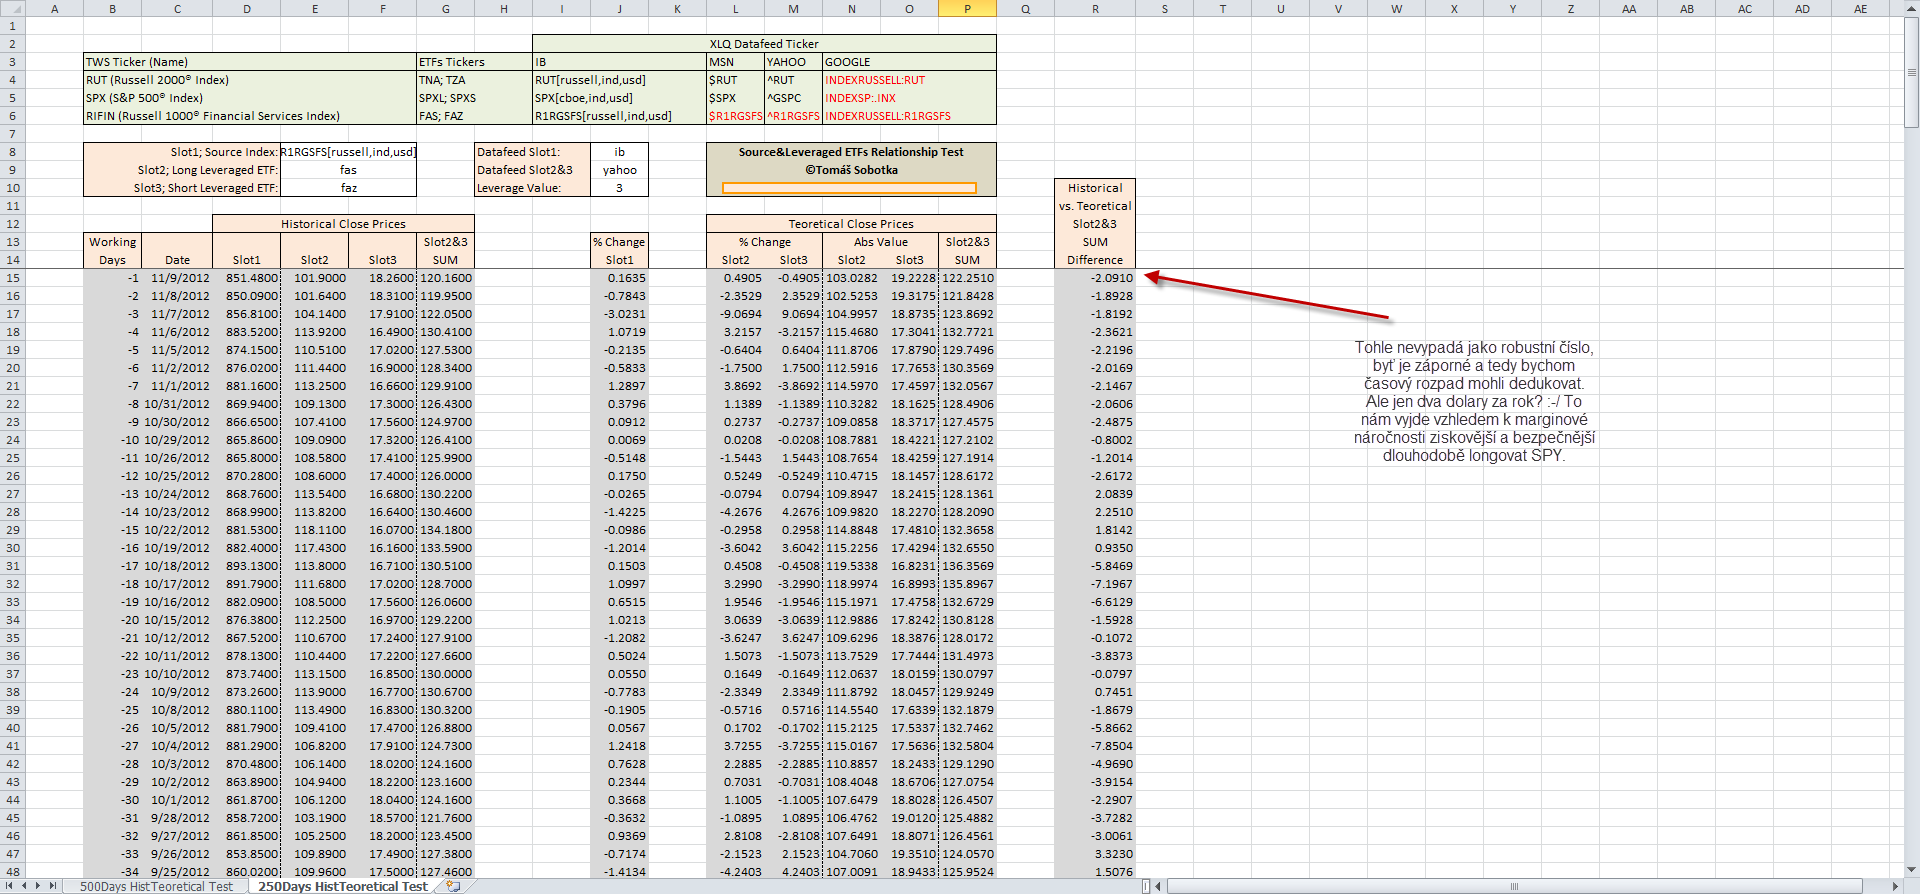Click the horizontal scrollbar right arrow
The width and height of the screenshot is (1920, 894).
[x=1895, y=886]
